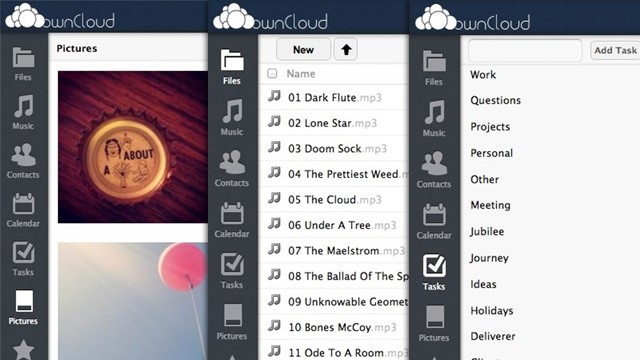Open Music in the Pictures window sidebar
This screenshot has height=360, width=640.
pos(23,112)
